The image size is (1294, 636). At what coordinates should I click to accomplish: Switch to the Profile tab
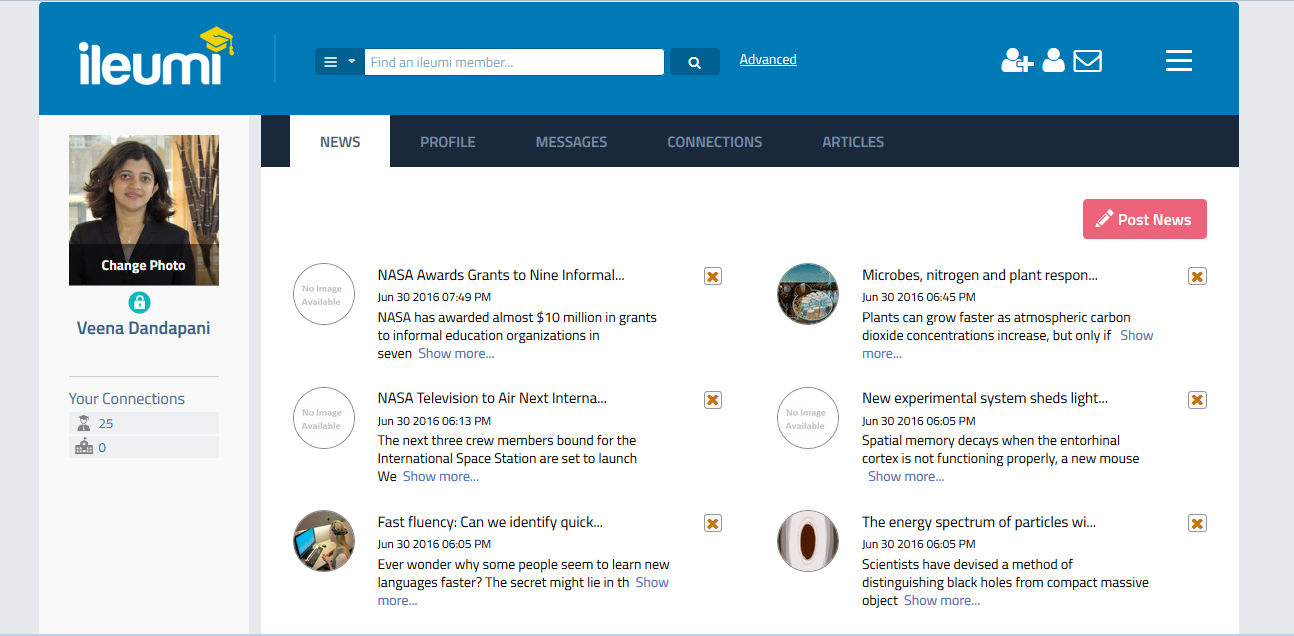(x=447, y=142)
